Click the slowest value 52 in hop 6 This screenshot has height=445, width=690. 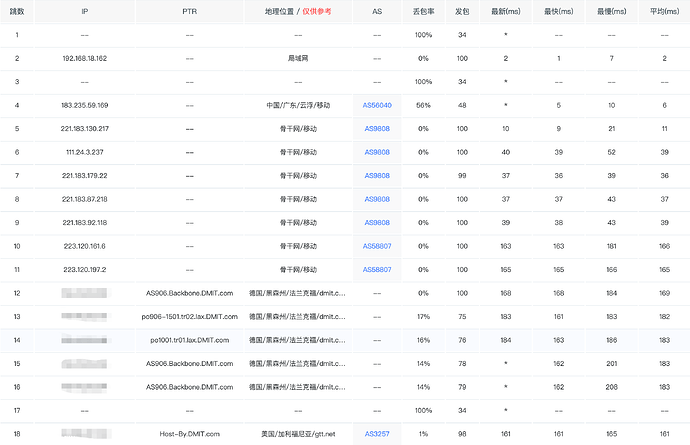click(x=611, y=152)
